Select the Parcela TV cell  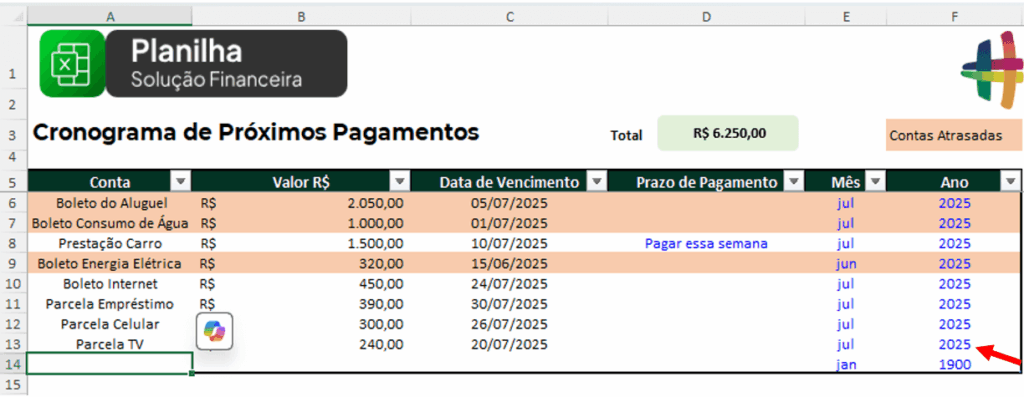110,344
